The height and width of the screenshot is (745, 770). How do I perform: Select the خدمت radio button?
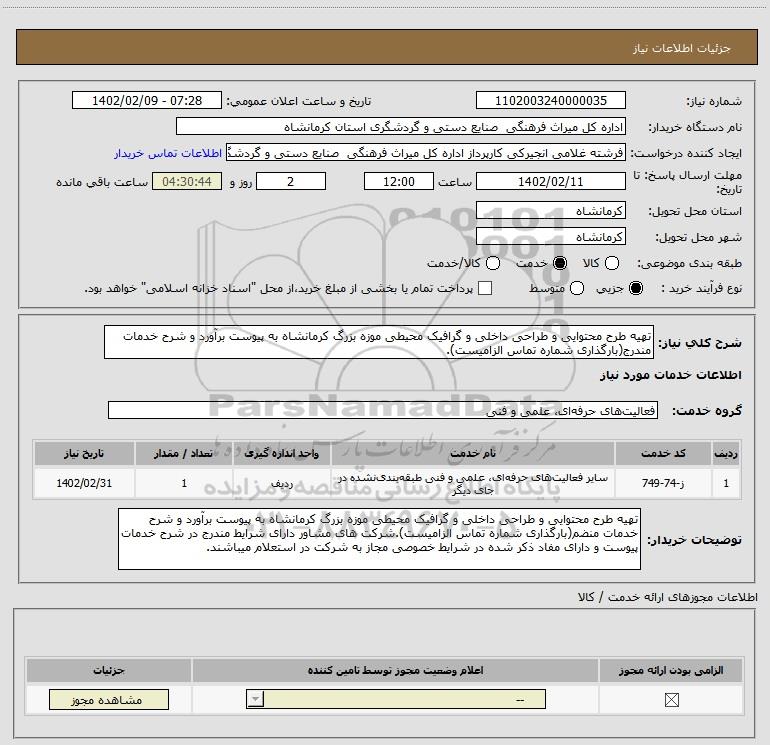[560, 263]
